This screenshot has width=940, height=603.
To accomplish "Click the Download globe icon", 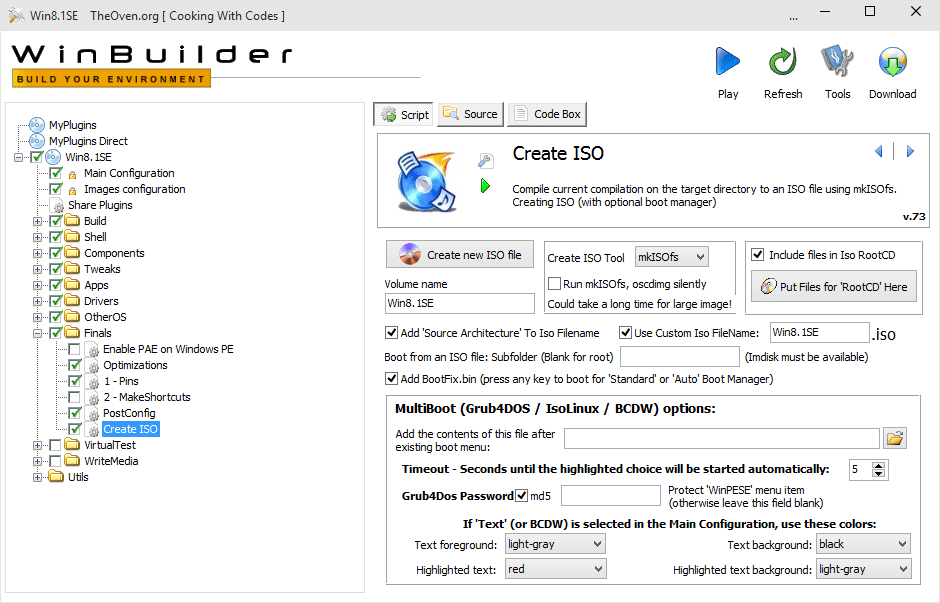I will (893, 61).
